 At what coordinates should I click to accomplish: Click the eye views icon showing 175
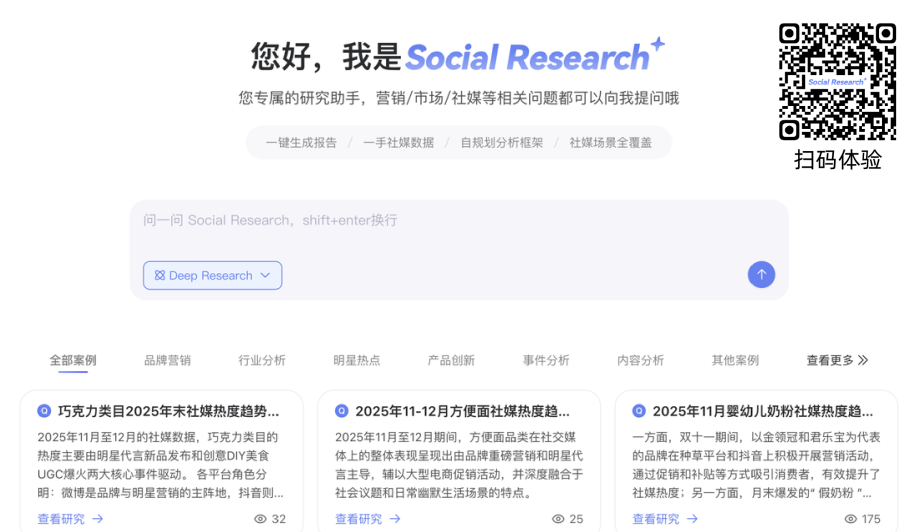[850, 519]
